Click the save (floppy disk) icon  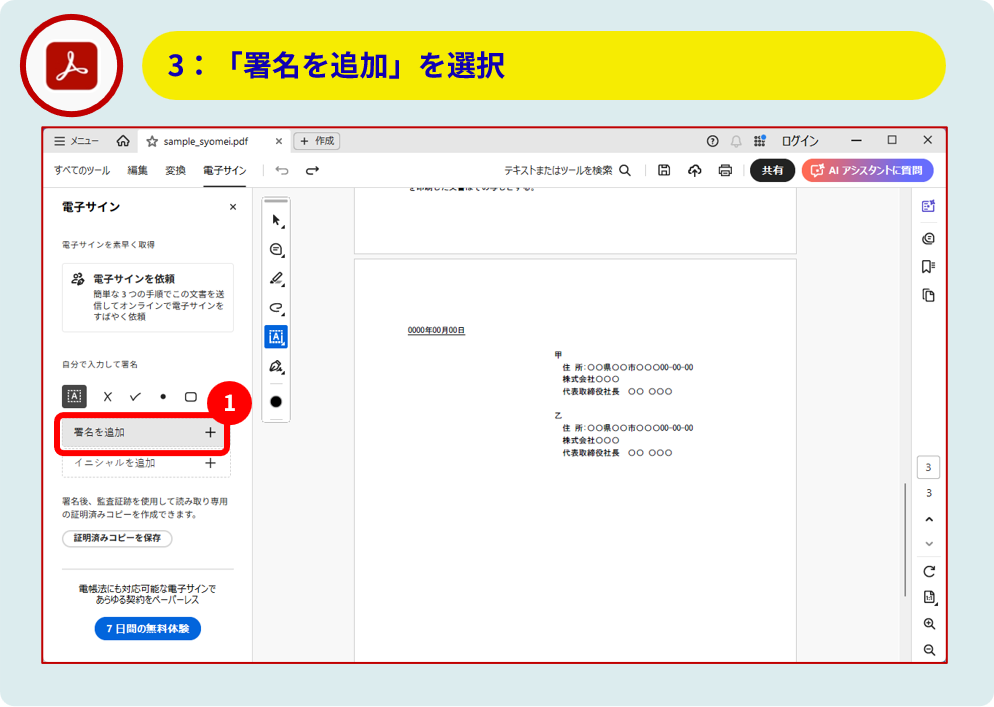coord(664,170)
